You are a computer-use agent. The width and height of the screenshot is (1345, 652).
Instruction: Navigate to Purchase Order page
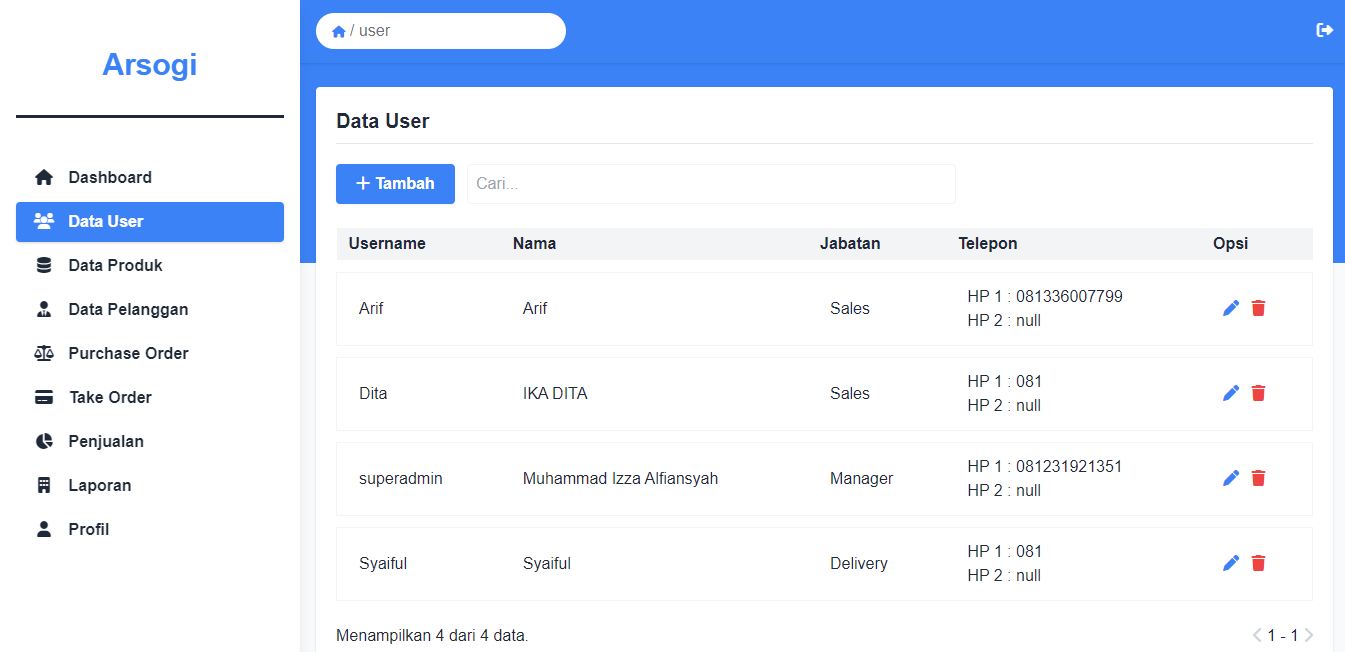(128, 354)
